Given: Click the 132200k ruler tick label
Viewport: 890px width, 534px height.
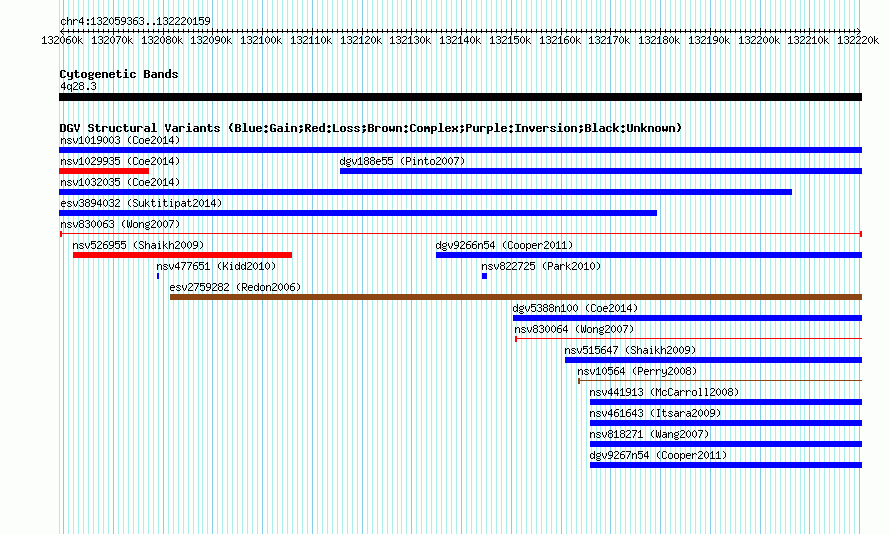Looking at the screenshot, I should tap(759, 40).
